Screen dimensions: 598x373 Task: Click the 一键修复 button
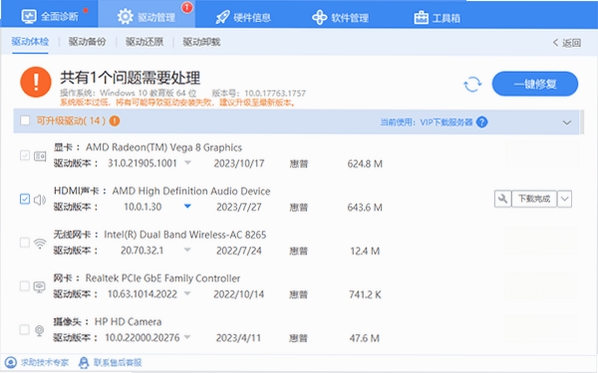[x=535, y=84]
